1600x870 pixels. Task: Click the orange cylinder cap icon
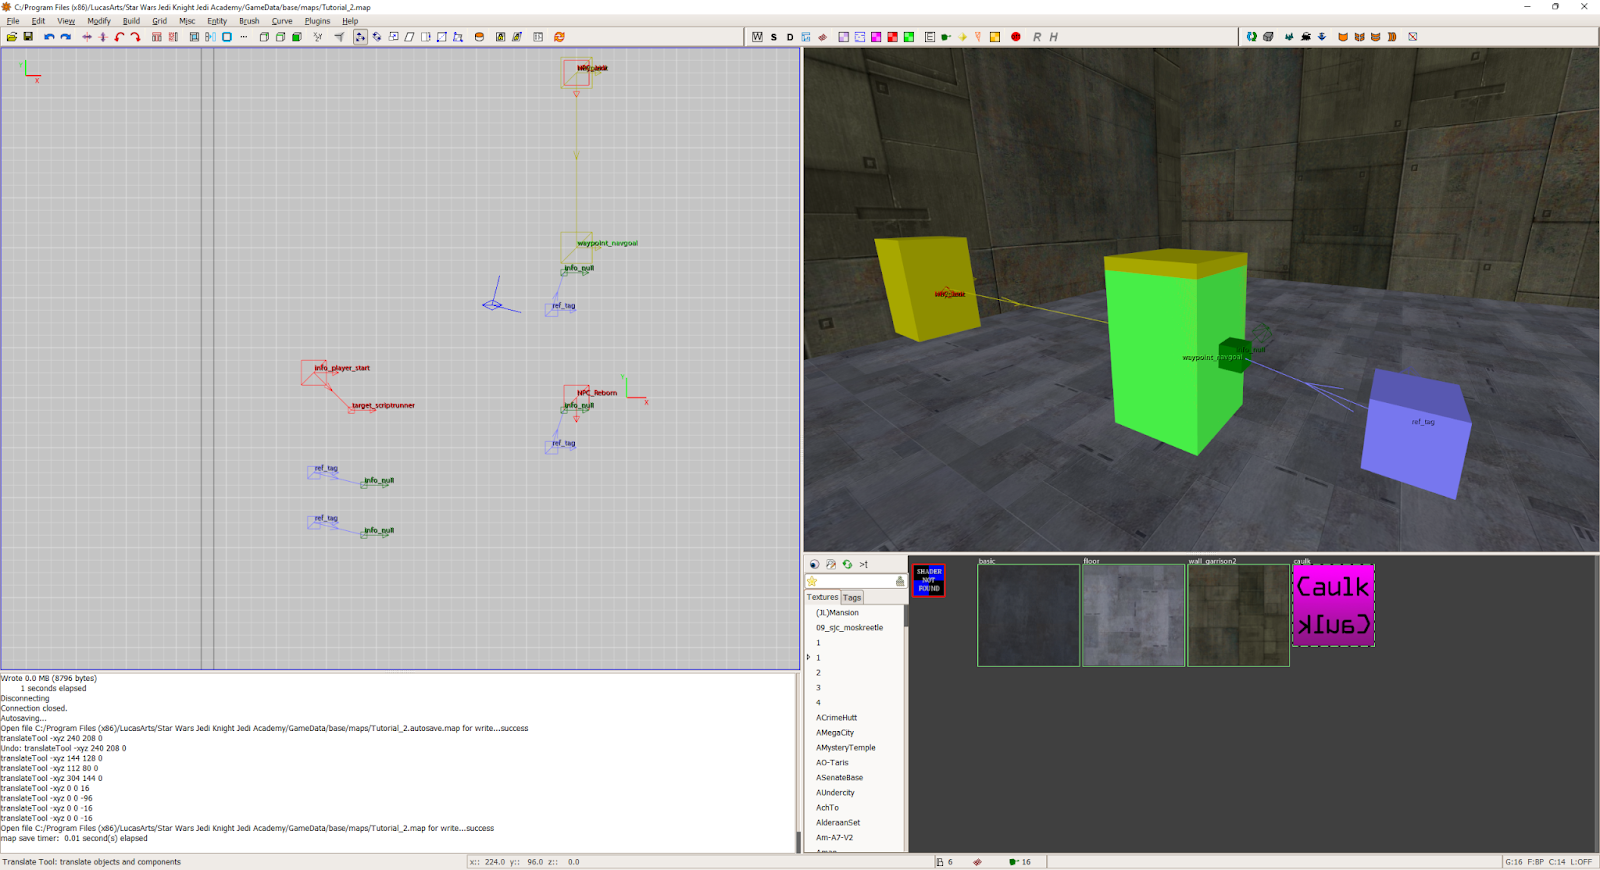(479, 37)
